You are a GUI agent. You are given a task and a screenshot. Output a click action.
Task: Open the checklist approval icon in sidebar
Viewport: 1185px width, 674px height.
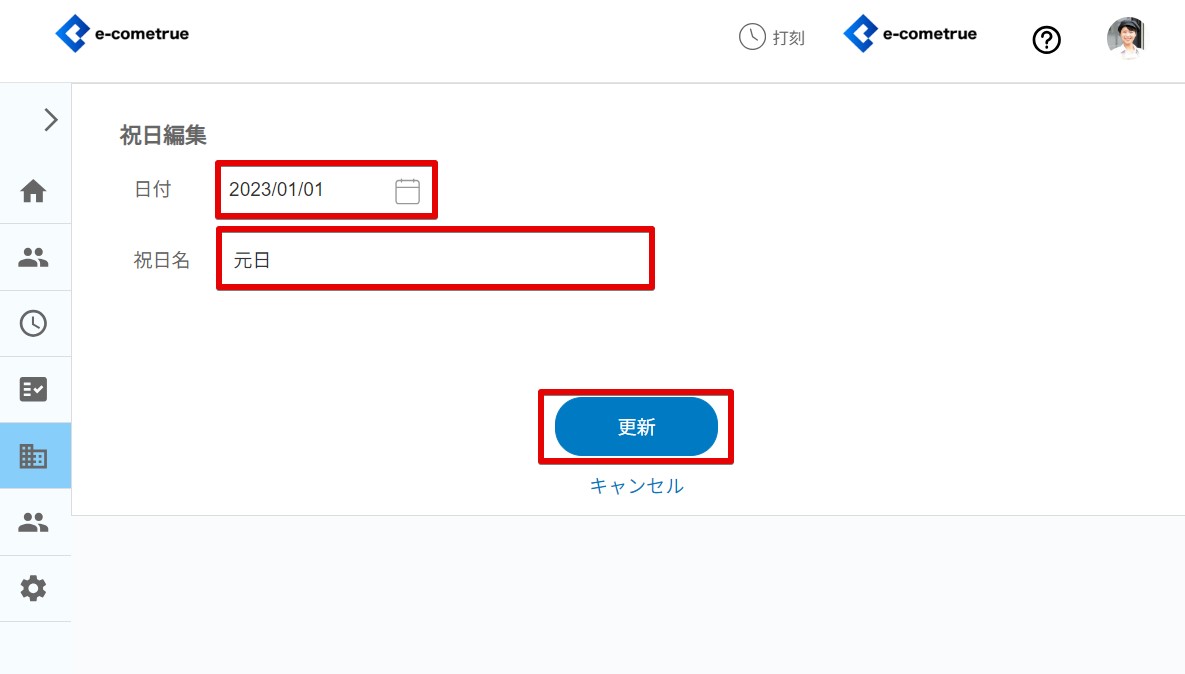click(33, 389)
